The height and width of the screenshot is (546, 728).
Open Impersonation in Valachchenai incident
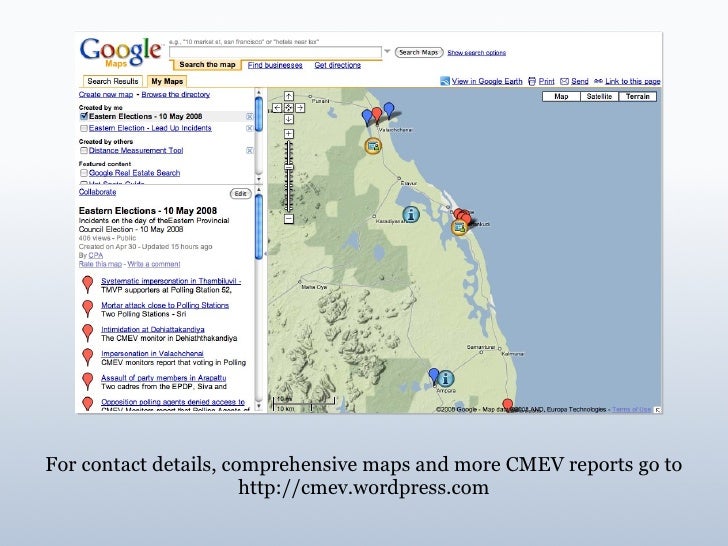(152, 353)
